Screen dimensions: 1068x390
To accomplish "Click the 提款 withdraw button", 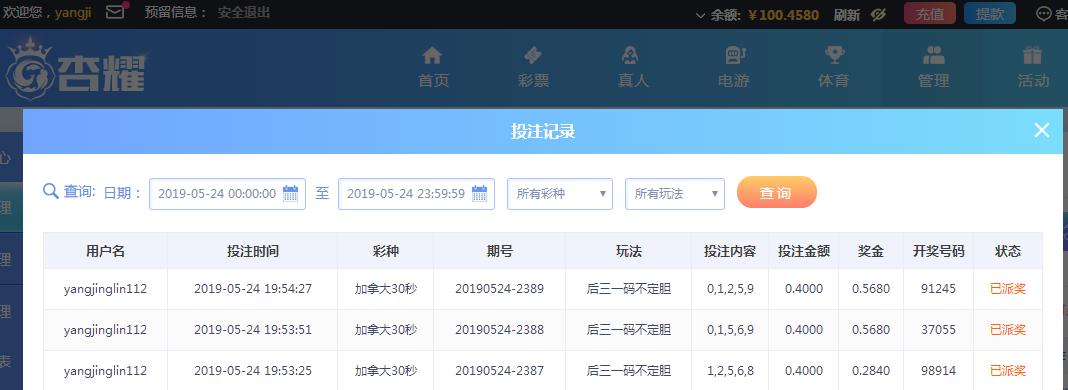I will tap(990, 14).
